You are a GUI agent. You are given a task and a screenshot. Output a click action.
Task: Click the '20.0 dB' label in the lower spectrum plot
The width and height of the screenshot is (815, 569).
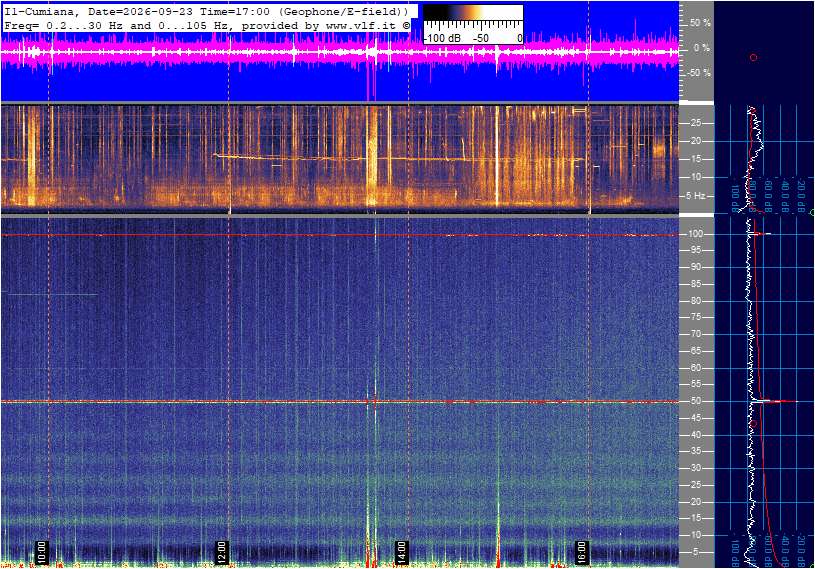click(x=802, y=549)
